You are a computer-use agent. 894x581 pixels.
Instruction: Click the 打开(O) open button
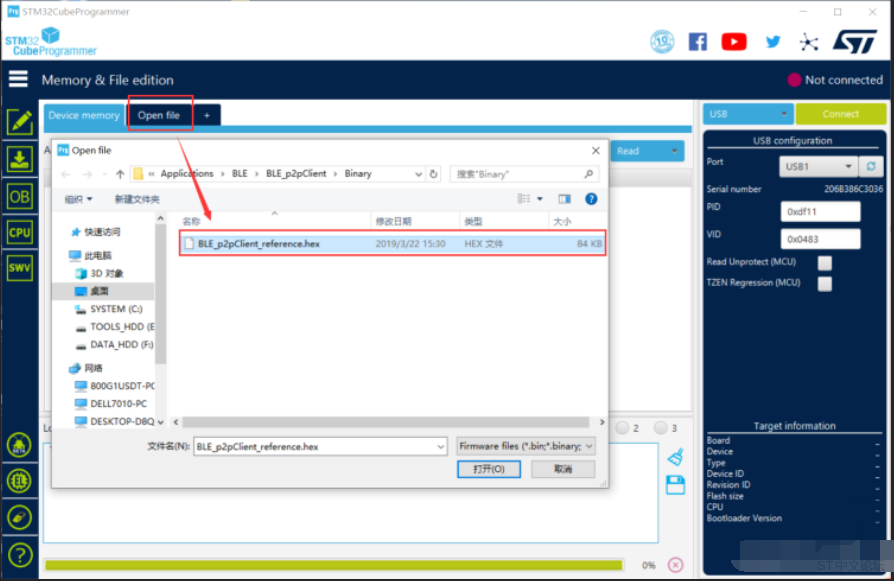tap(489, 469)
